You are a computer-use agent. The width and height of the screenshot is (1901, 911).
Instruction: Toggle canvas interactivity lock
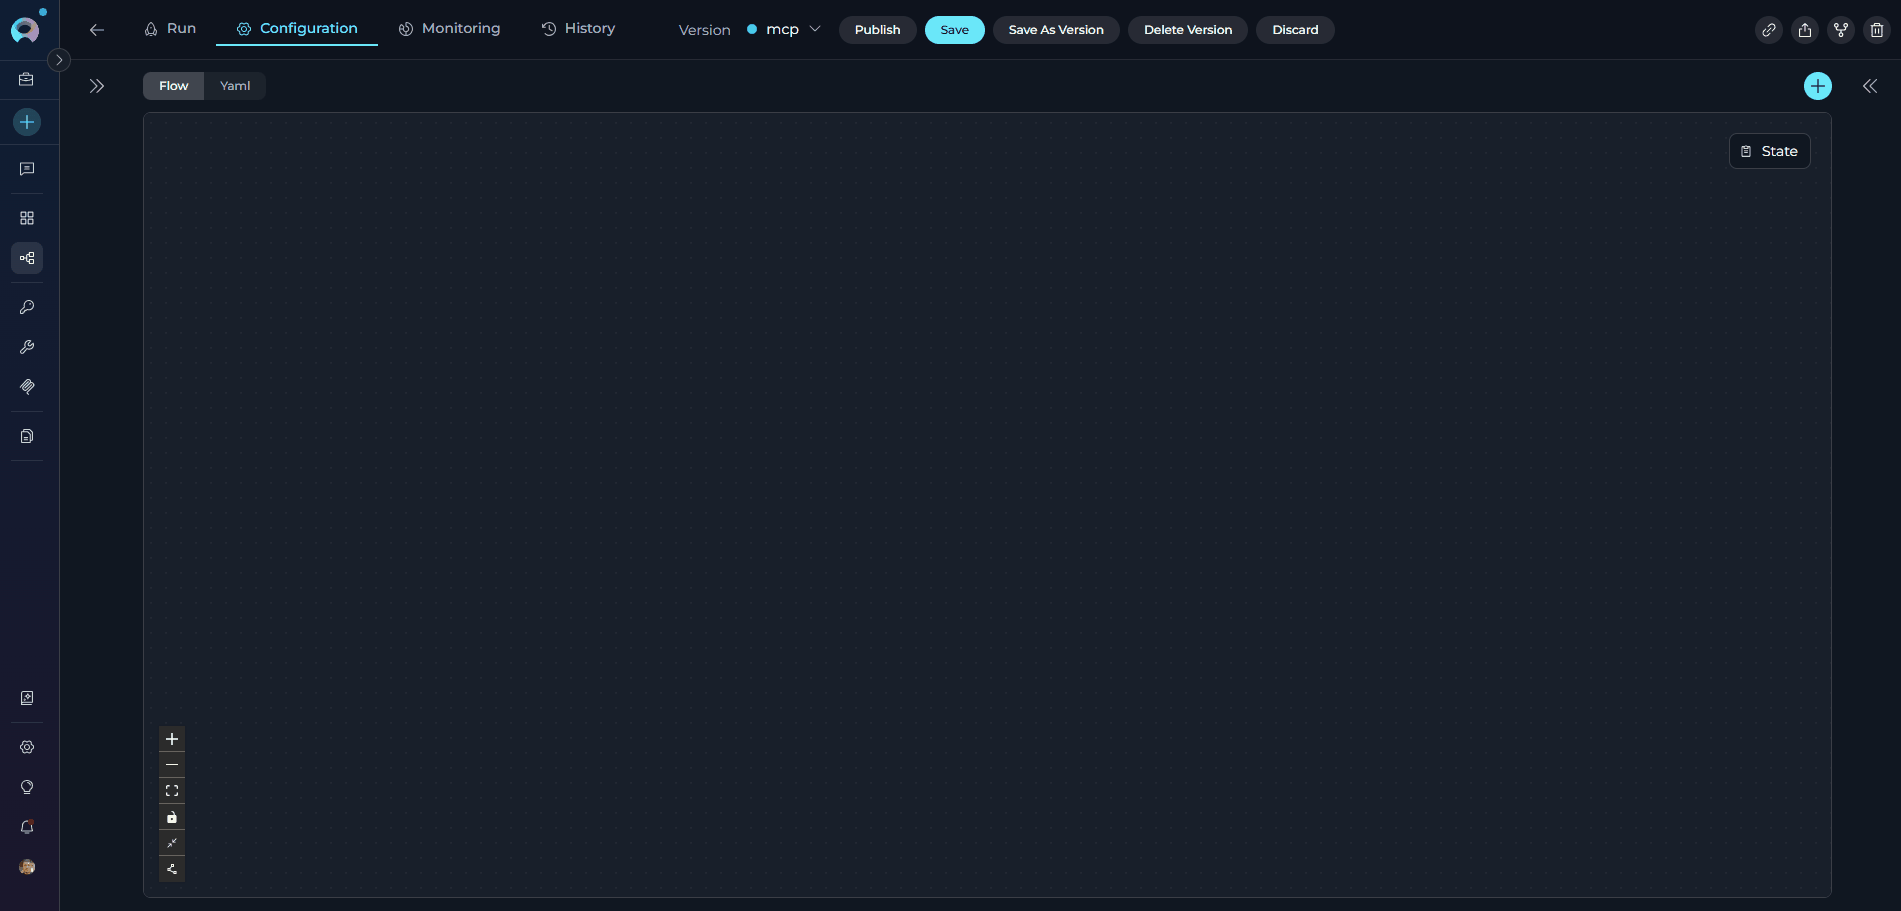click(x=172, y=817)
